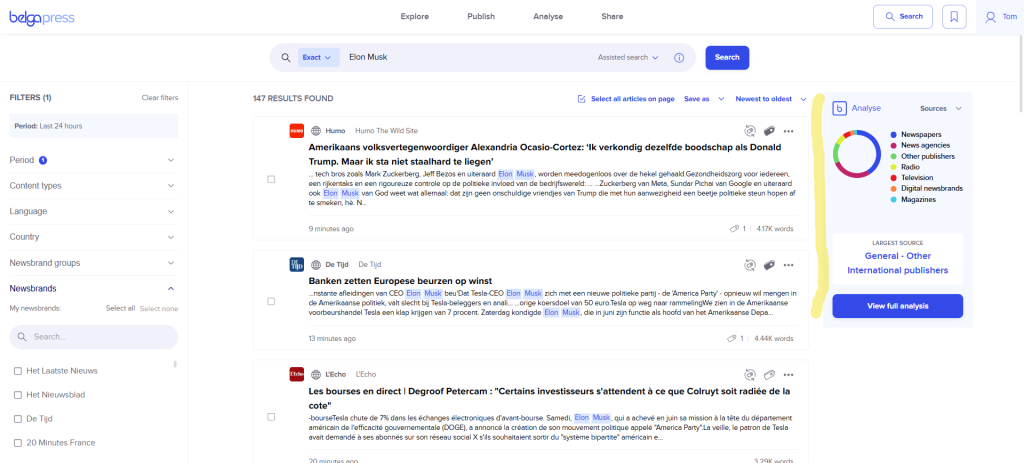
Task: Open the Newest to oldest sort dropdown
Action: [771, 99]
